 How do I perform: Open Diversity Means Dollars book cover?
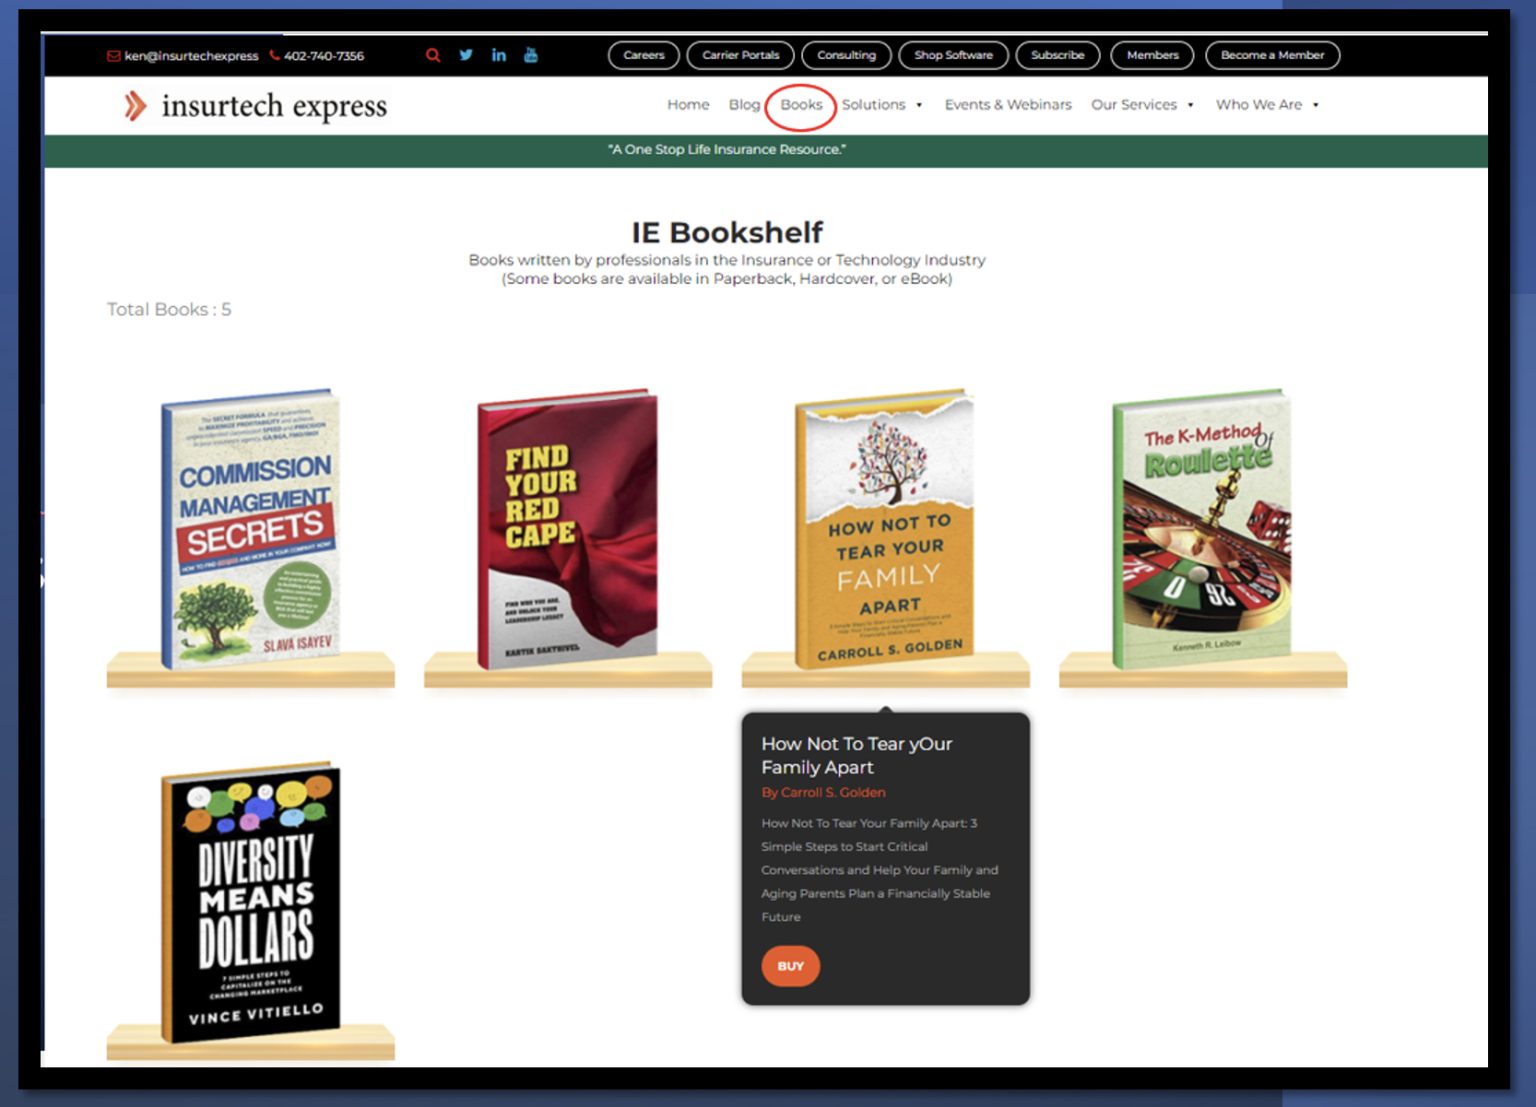250,902
